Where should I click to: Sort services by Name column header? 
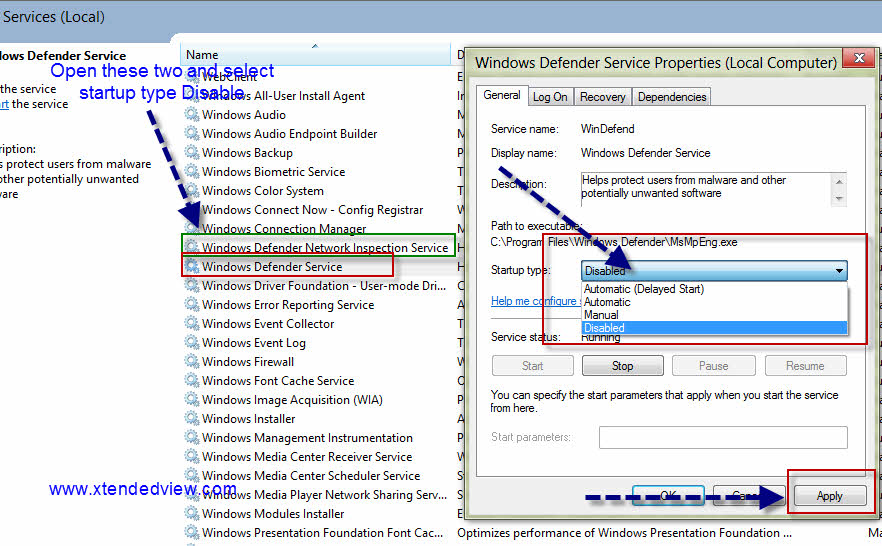point(316,55)
